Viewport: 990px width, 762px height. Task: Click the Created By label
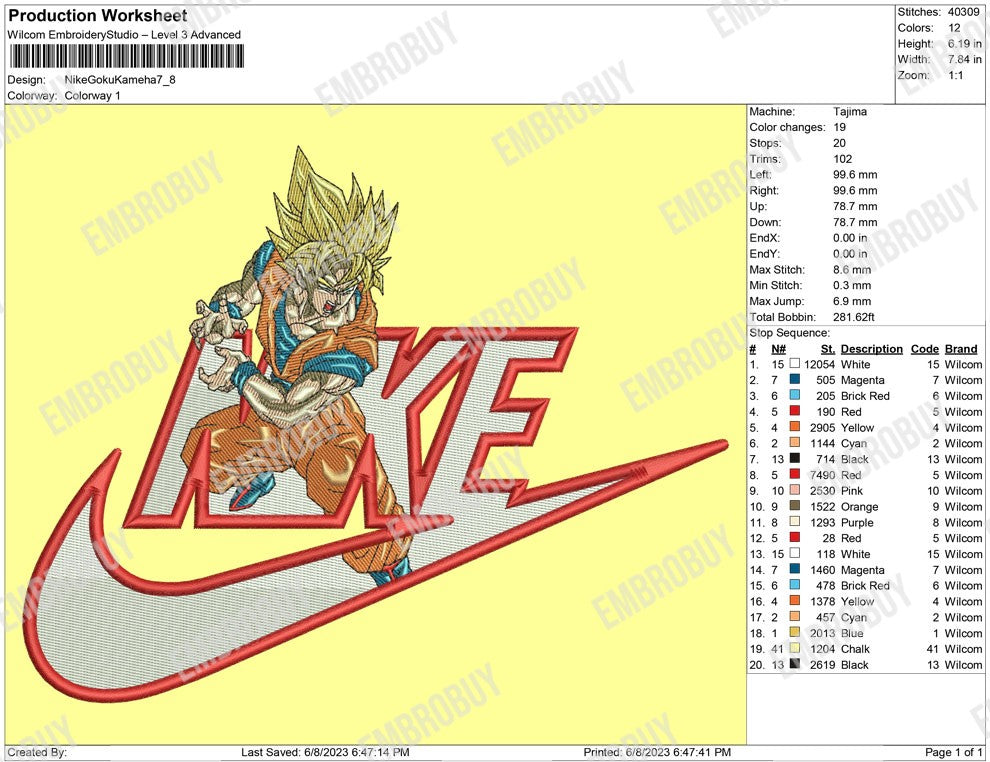pyautogui.click(x=37, y=752)
